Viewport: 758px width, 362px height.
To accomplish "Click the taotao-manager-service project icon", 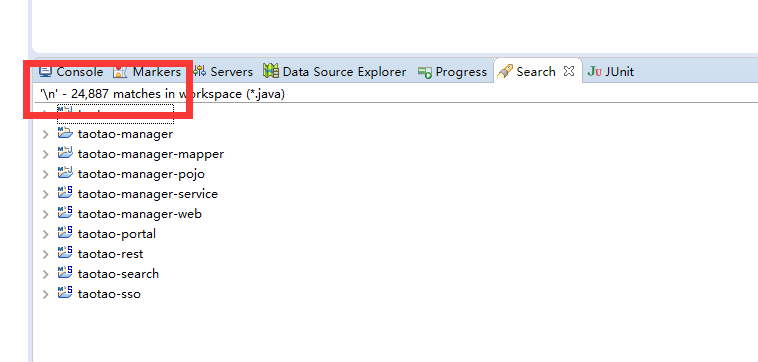I will [x=65, y=192].
